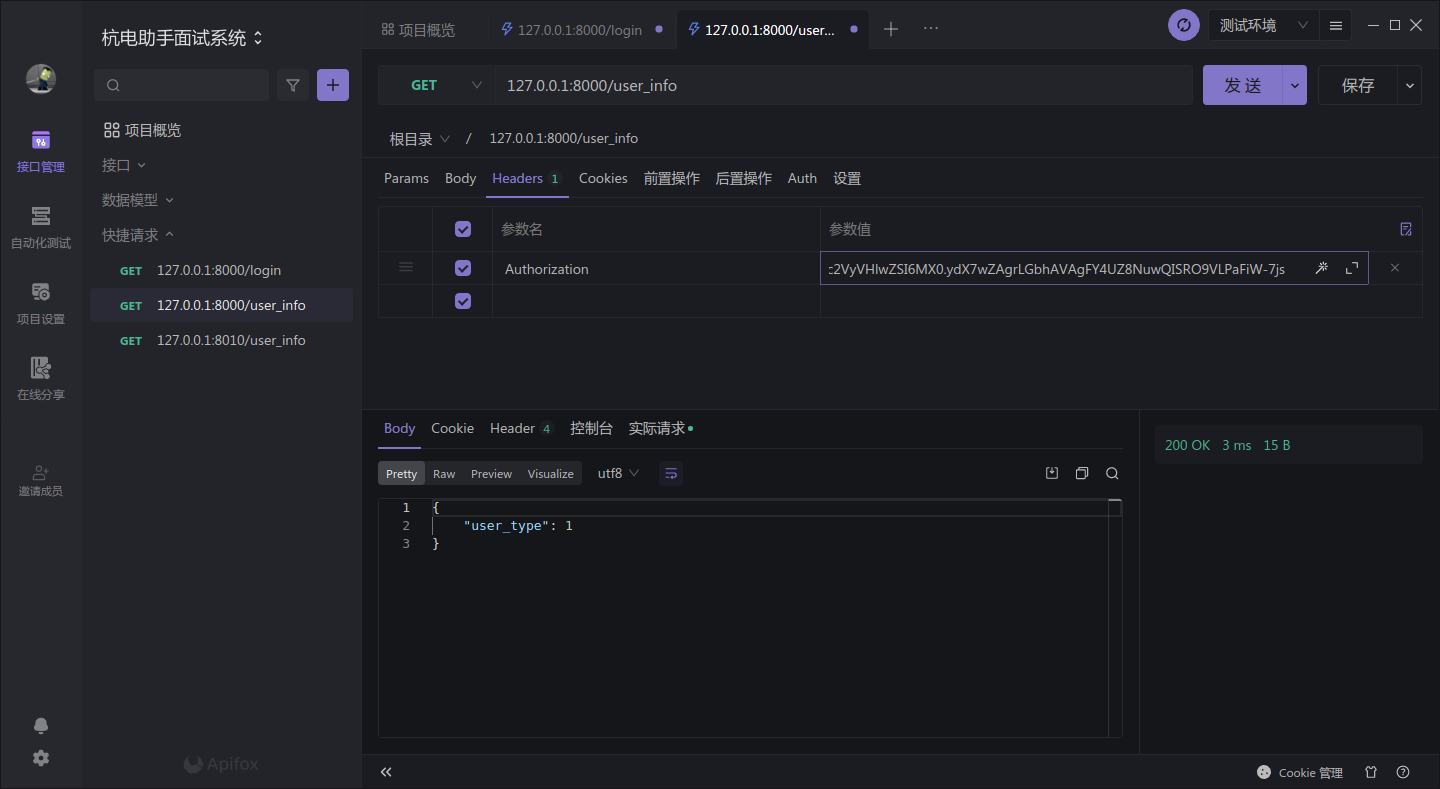
Task: Select Visualize response view
Action: click(x=550, y=473)
